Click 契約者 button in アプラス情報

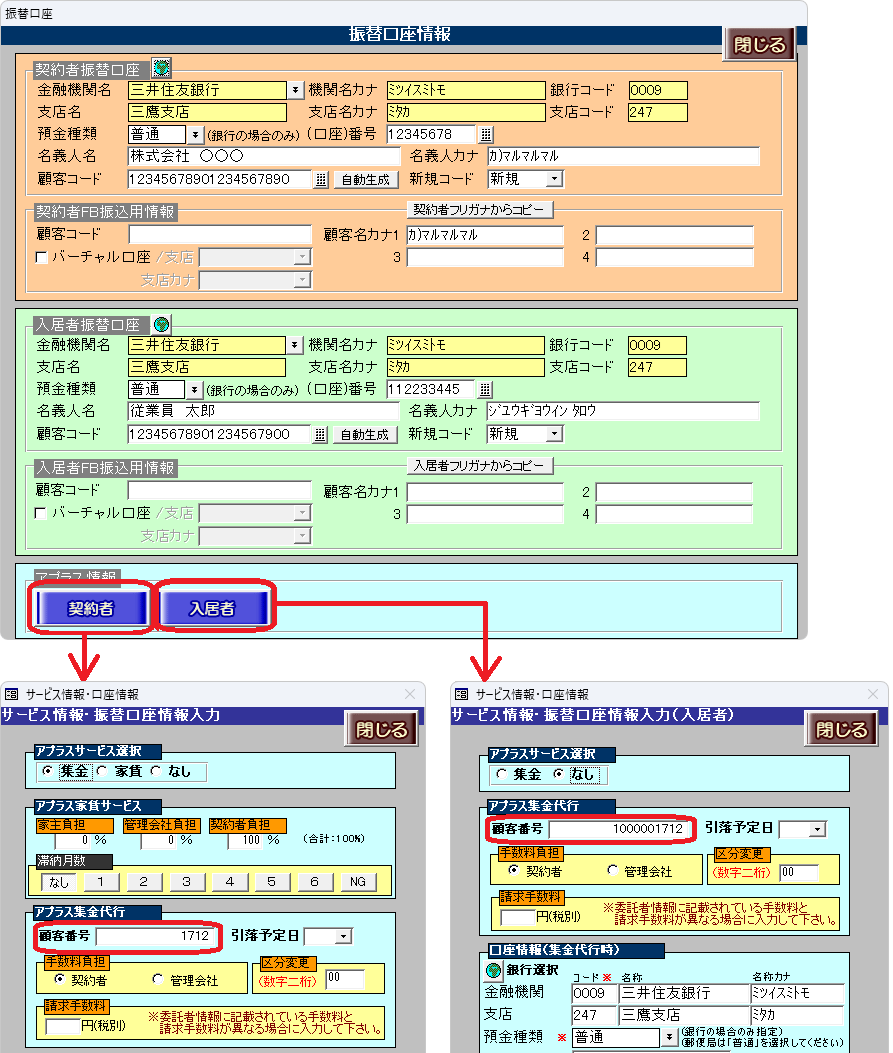tap(91, 607)
